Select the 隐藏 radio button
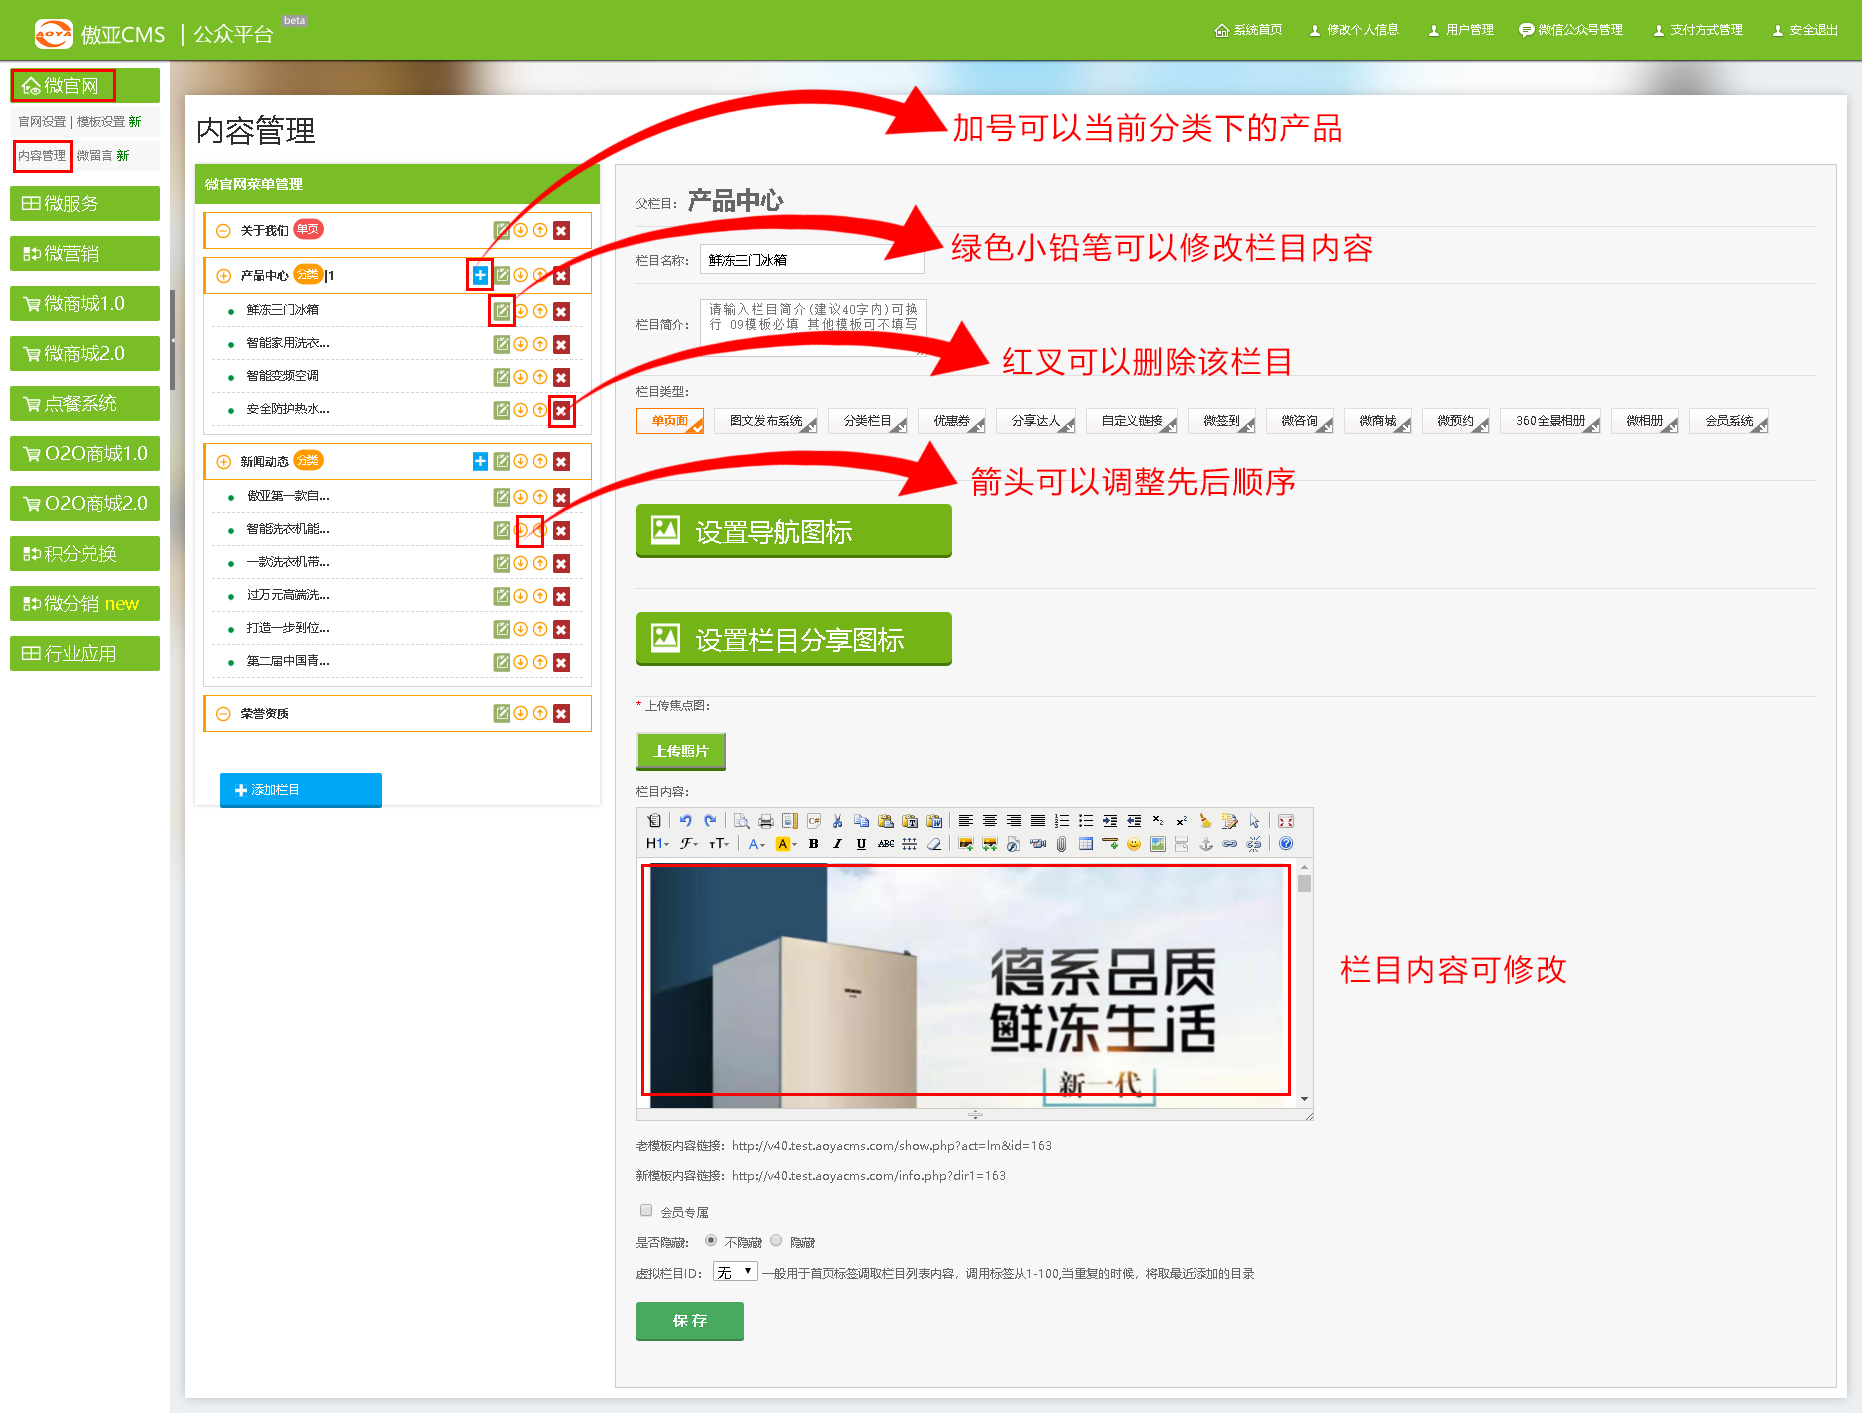This screenshot has height=1413, width=1862. click(x=776, y=1240)
